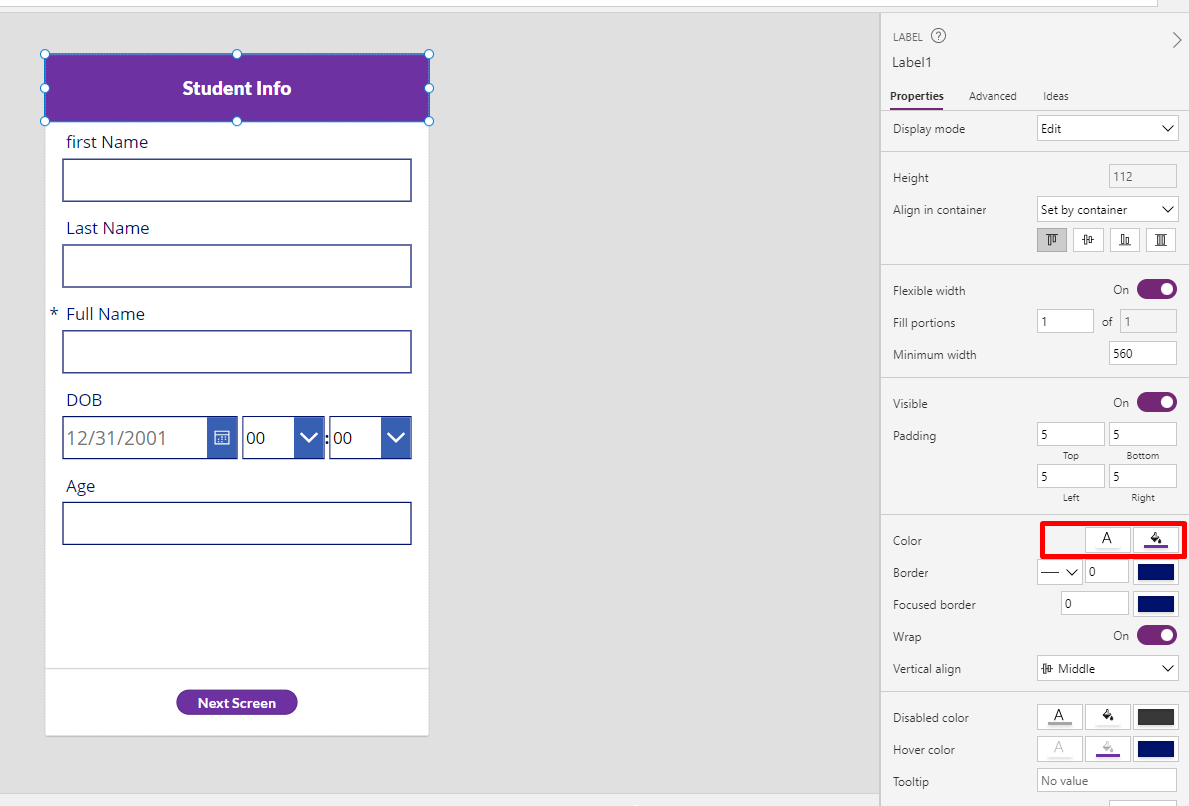Click the Next Screen button

pyautogui.click(x=237, y=703)
